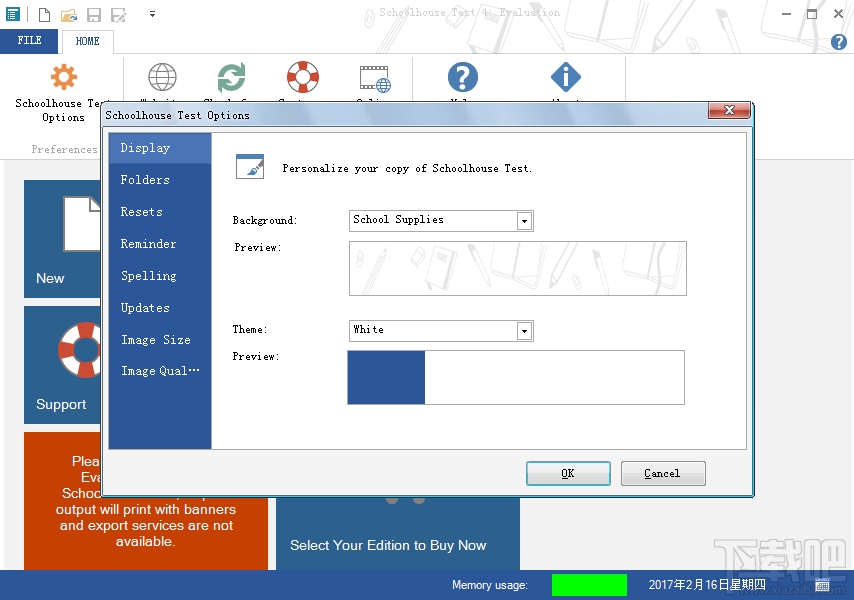The width and height of the screenshot is (854, 600).
Task: Click the Theme: label in dialog
Action: click(249, 329)
